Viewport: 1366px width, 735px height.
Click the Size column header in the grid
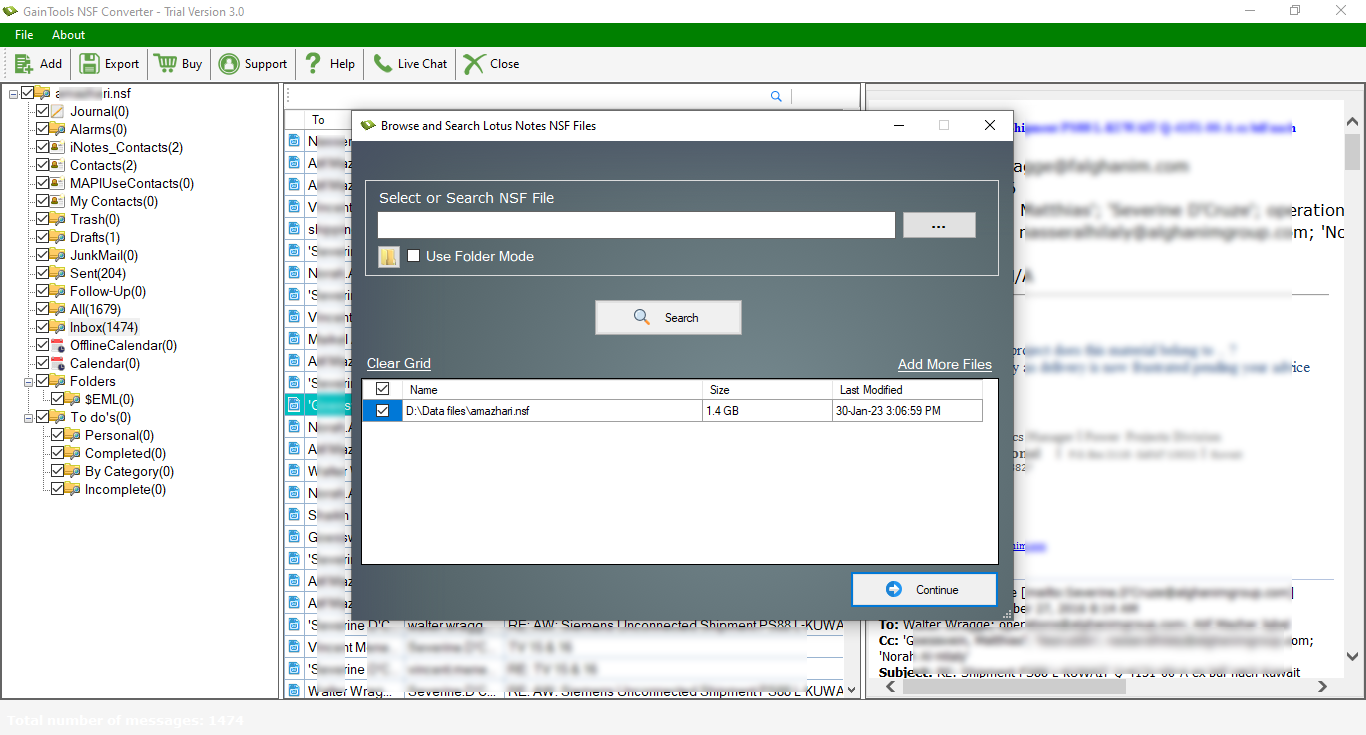click(768, 389)
